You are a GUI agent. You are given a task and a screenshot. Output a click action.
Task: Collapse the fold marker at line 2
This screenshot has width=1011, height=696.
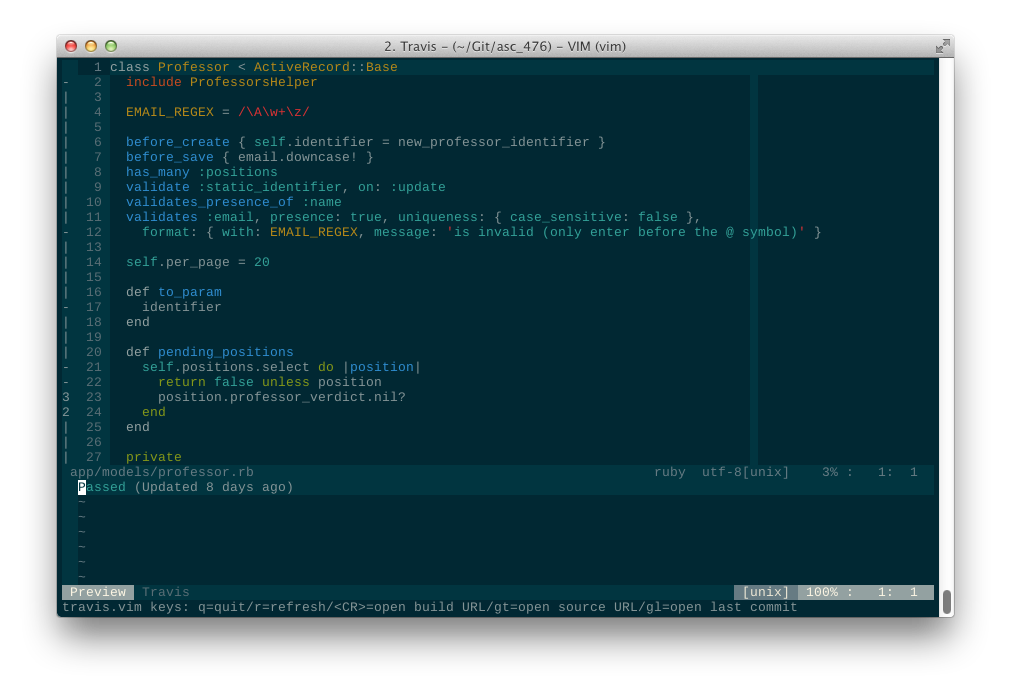[66, 82]
